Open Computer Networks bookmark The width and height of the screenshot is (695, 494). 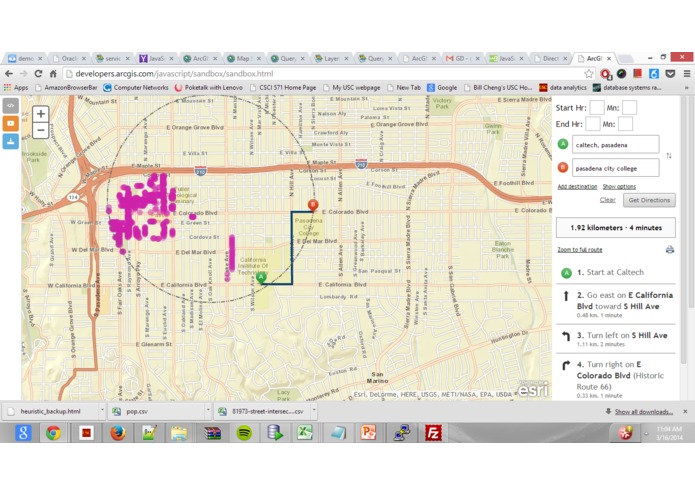click(x=136, y=88)
